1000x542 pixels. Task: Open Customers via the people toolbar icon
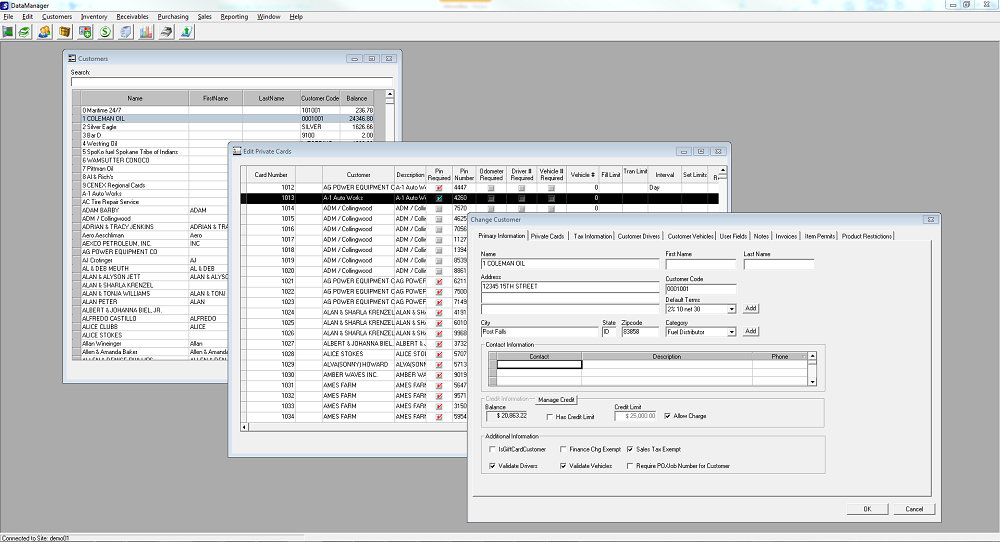(44, 32)
